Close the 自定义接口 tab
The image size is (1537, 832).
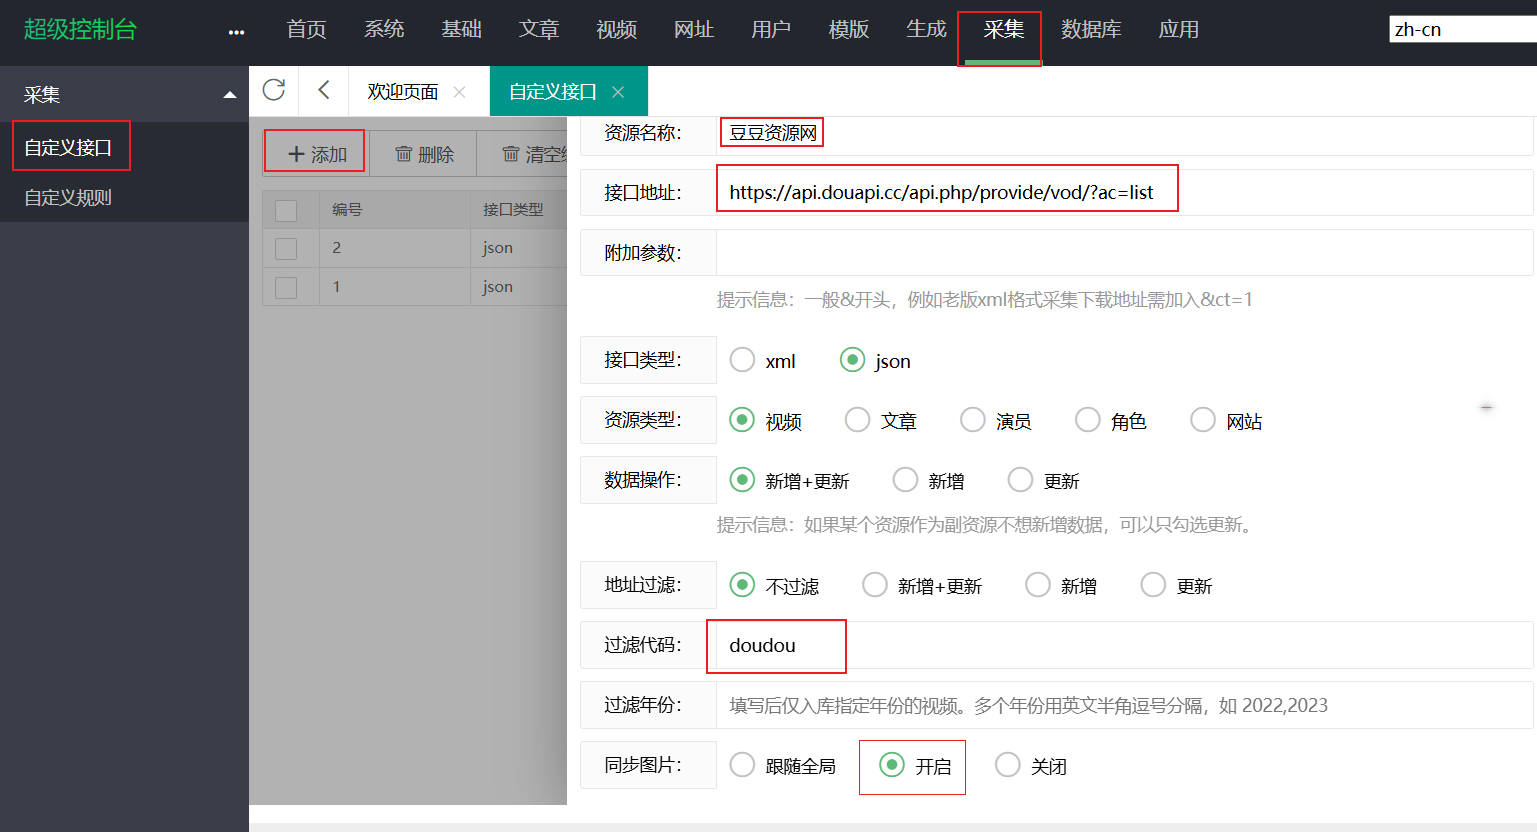point(618,92)
